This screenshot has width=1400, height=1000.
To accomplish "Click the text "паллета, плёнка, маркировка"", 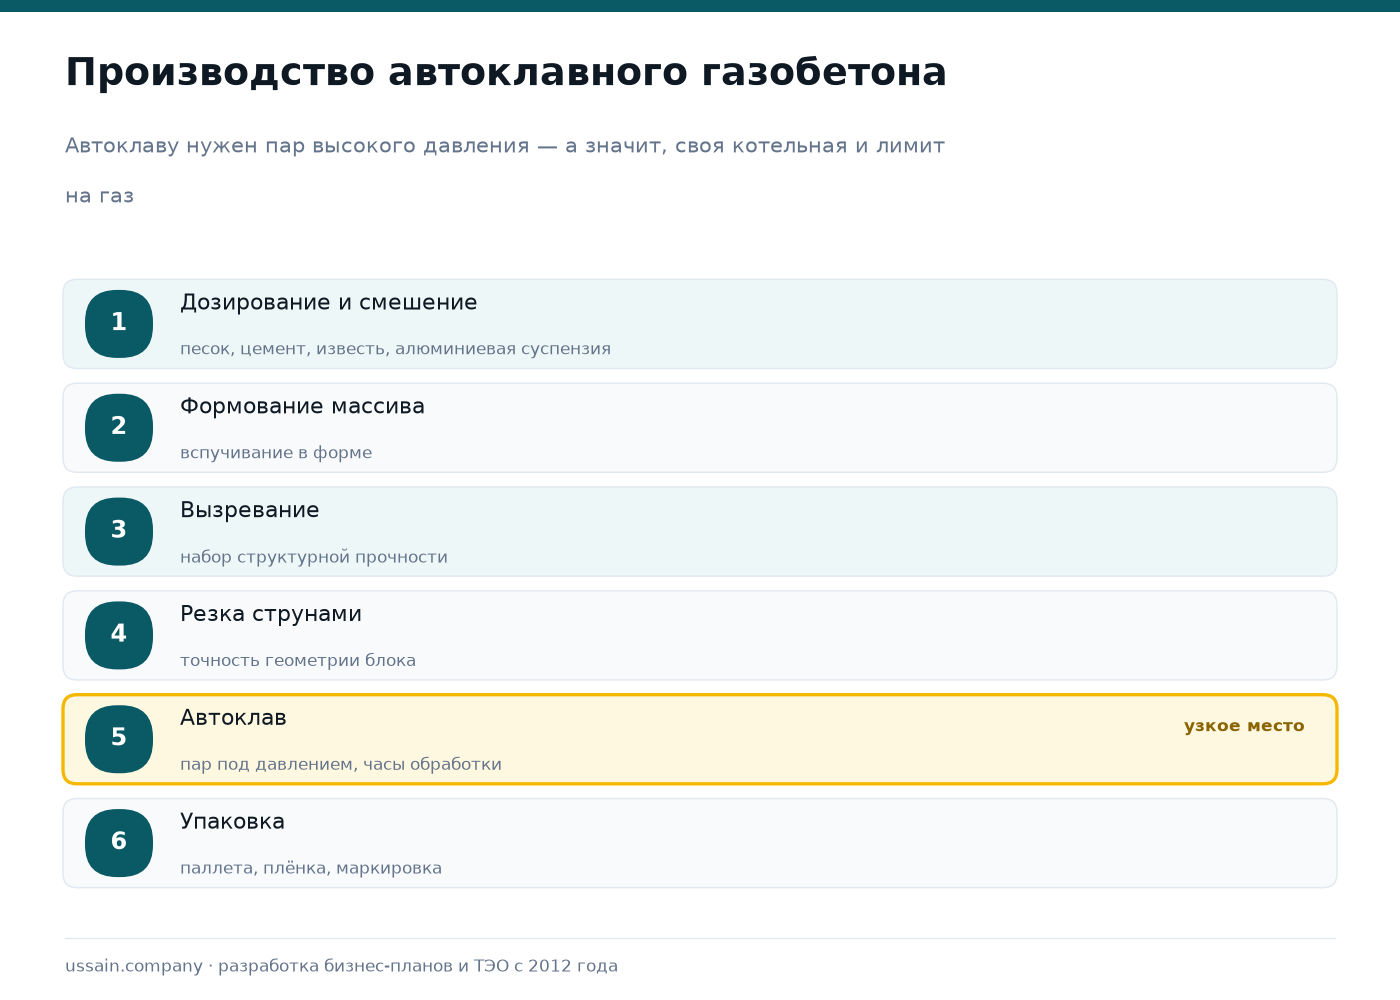I will [311, 868].
